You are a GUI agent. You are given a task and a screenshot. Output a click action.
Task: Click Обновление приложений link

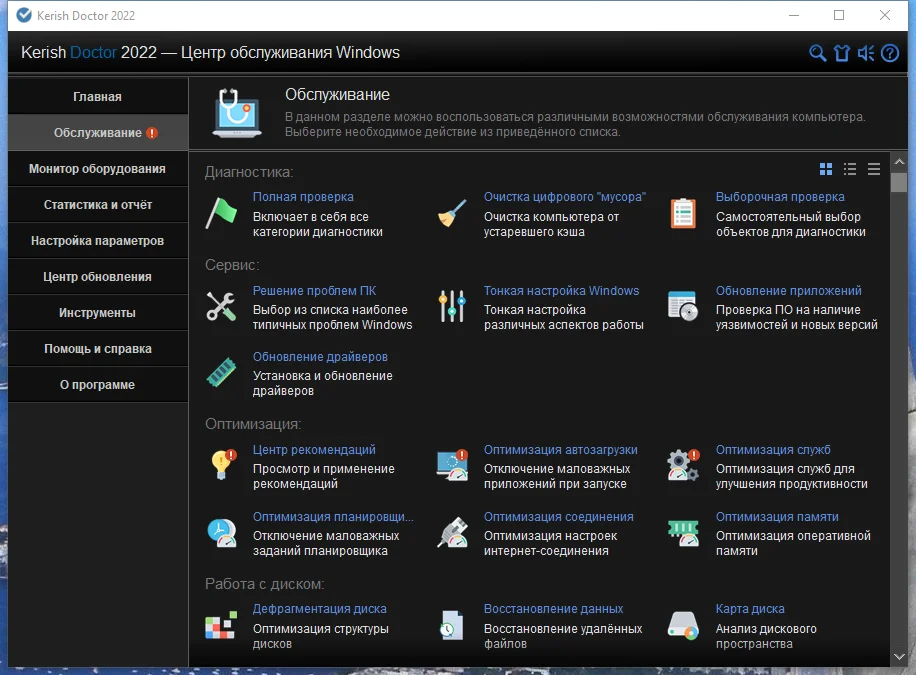click(x=789, y=290)
